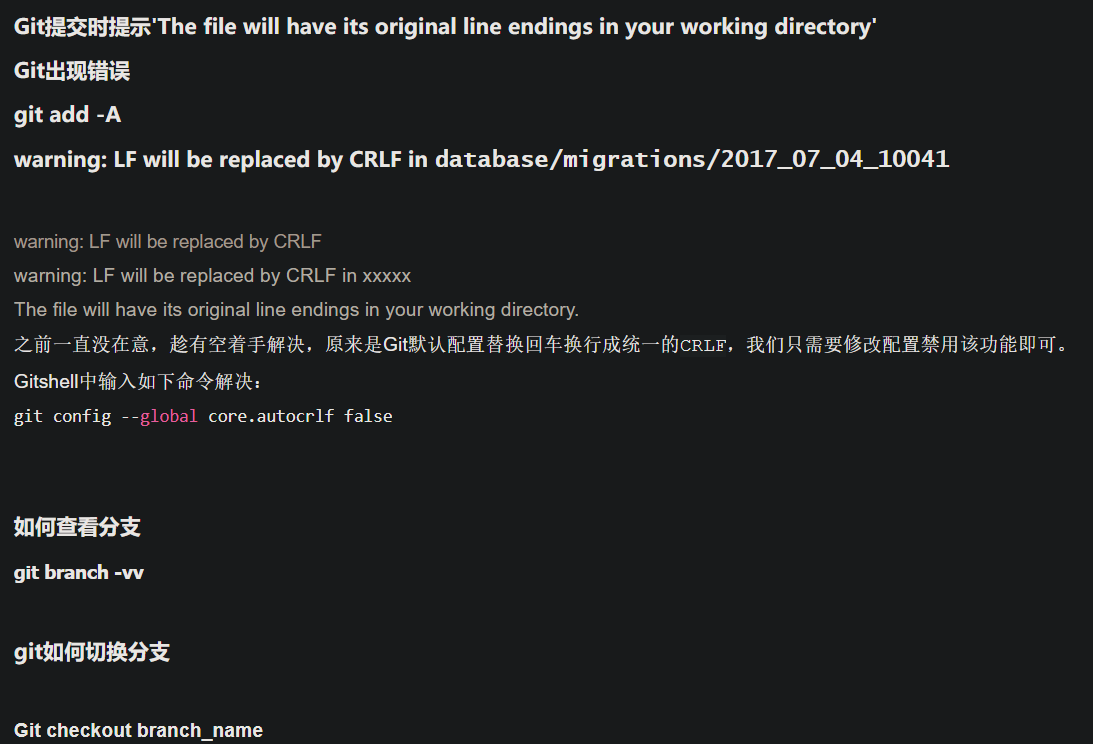The image size is (1093, 744).
Task: Click the 'git add -A' heading line
Action: [x=68, y=115]
